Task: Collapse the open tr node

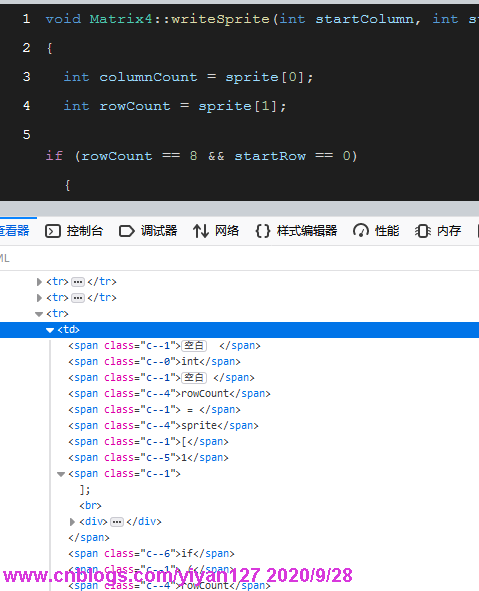Action: click(x=39, y=314)
